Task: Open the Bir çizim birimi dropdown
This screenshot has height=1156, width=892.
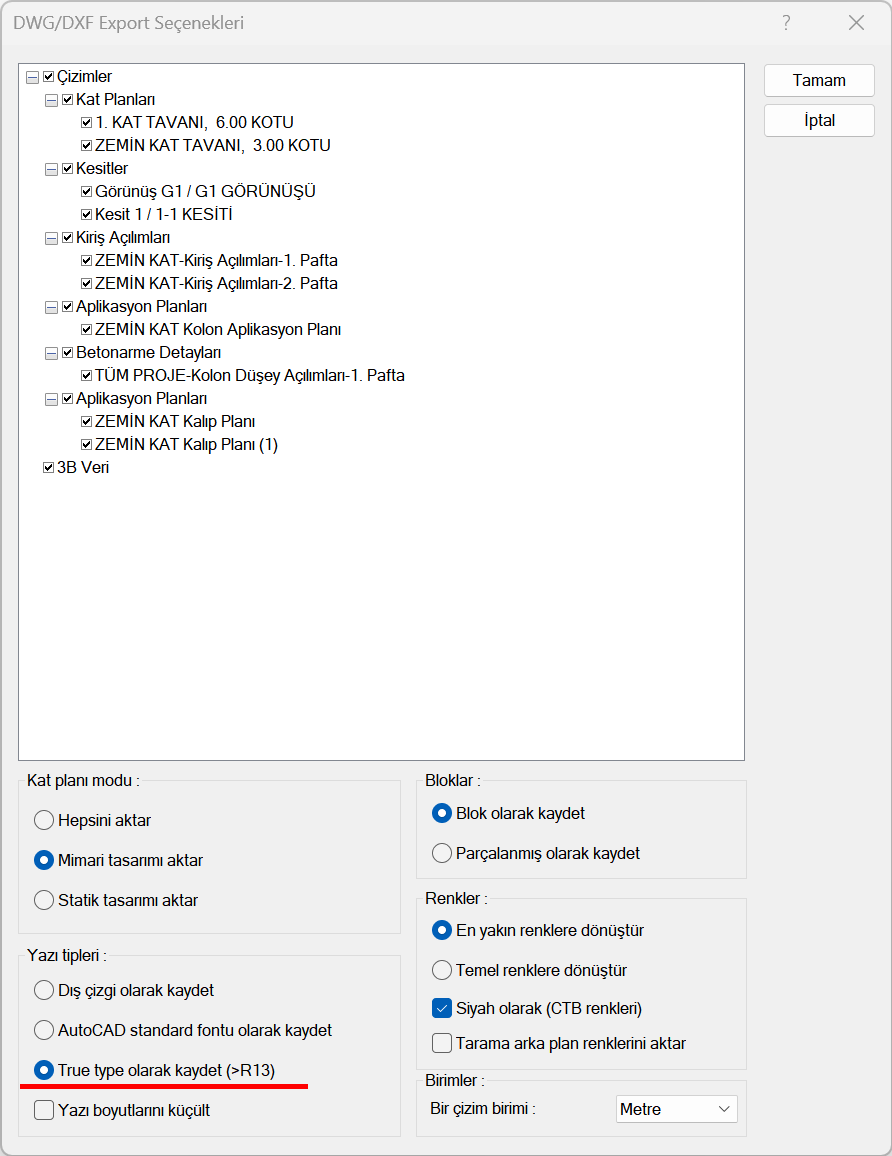Action: 677,1109
